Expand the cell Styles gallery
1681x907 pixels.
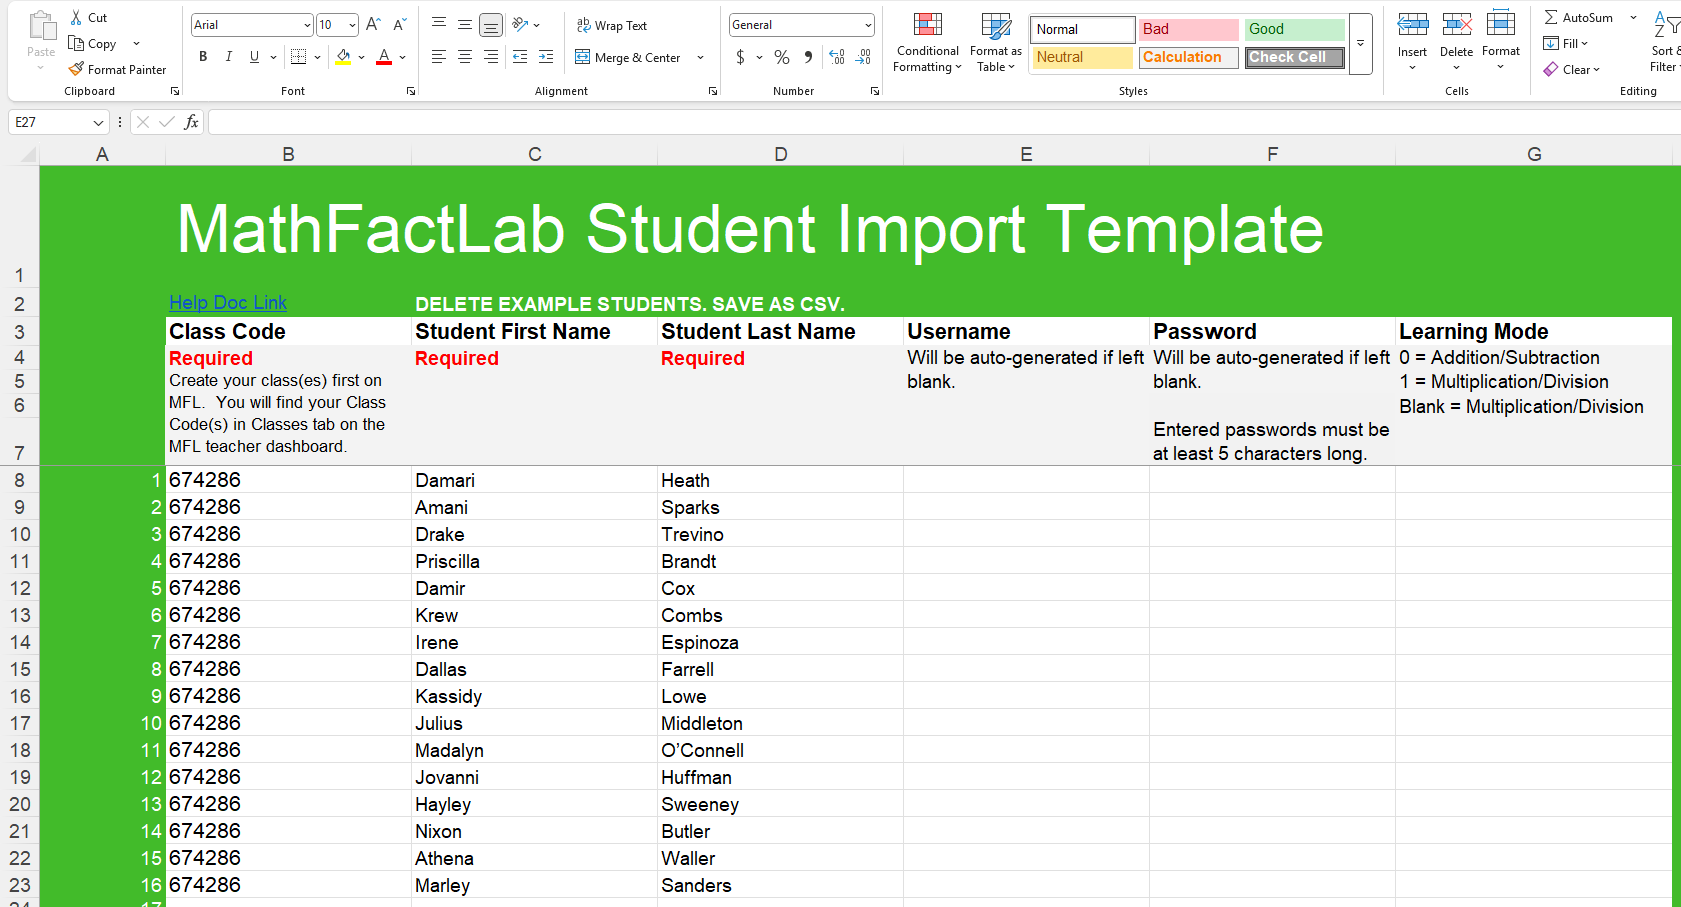tap(1360, 43)
